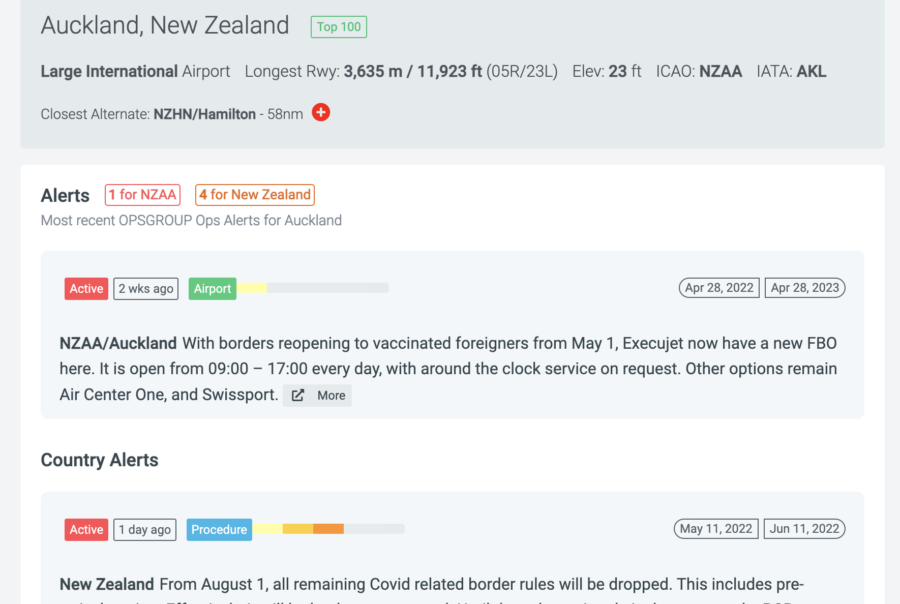Click the Active badge on the country alert

pyautogui.click(x=86, y=529)
